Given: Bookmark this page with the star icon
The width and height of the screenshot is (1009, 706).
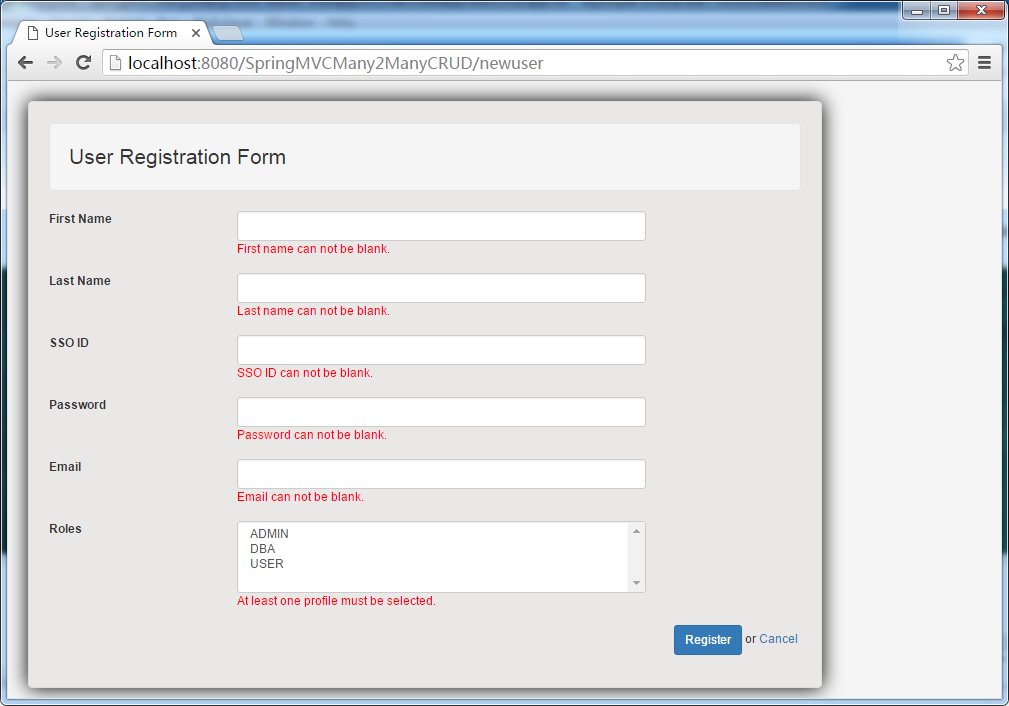Looking at the screenshot, I should [x=955, y=62].
